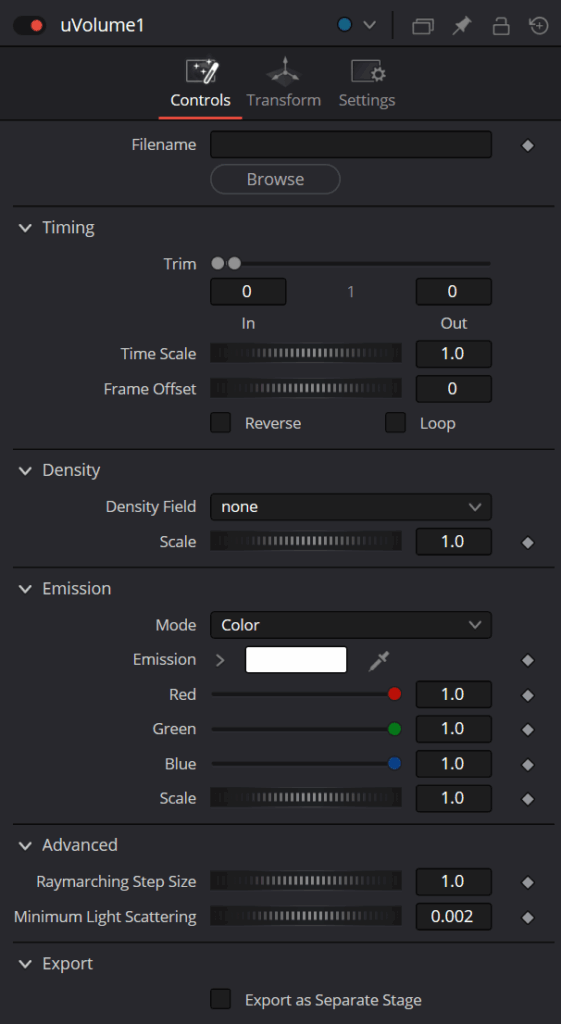Open the Emission Mode dropdown
561x1024 pixels.
(x=351, y=625)
